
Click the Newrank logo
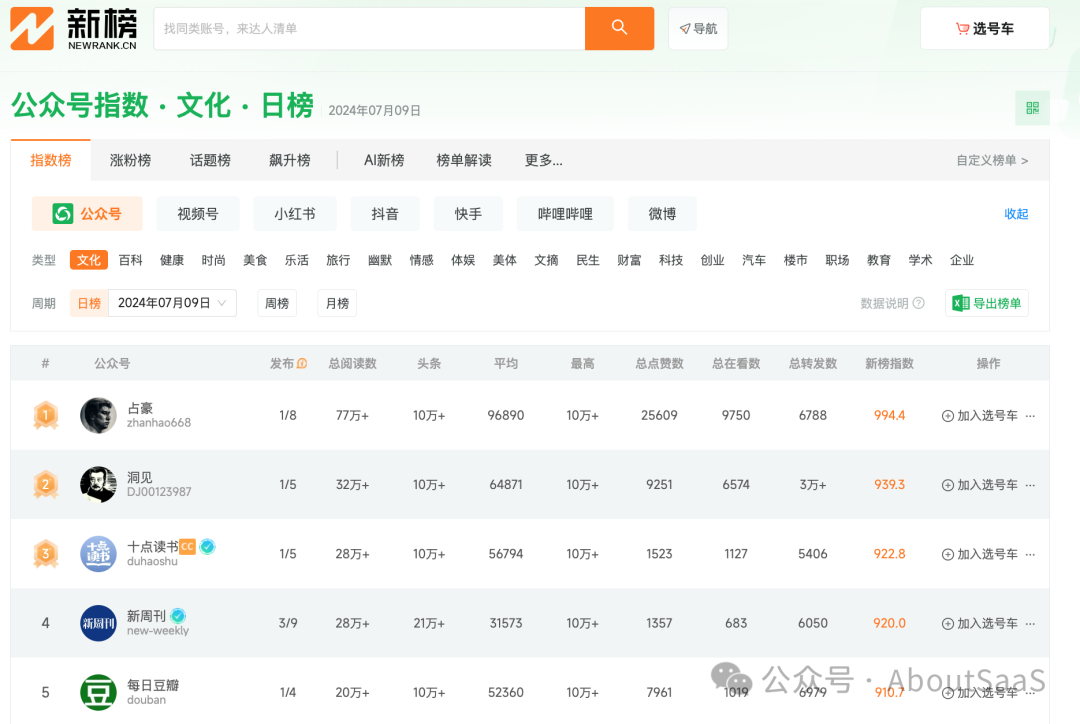74,28
